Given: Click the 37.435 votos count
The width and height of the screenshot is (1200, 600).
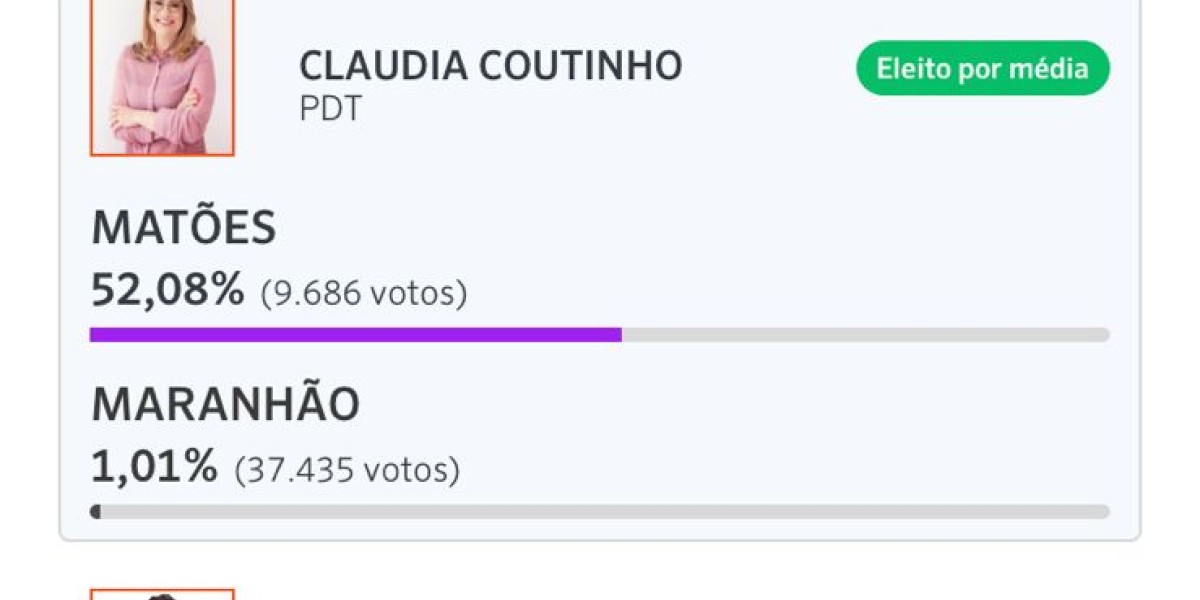Looking at the screenshot, I should (345, 466).
